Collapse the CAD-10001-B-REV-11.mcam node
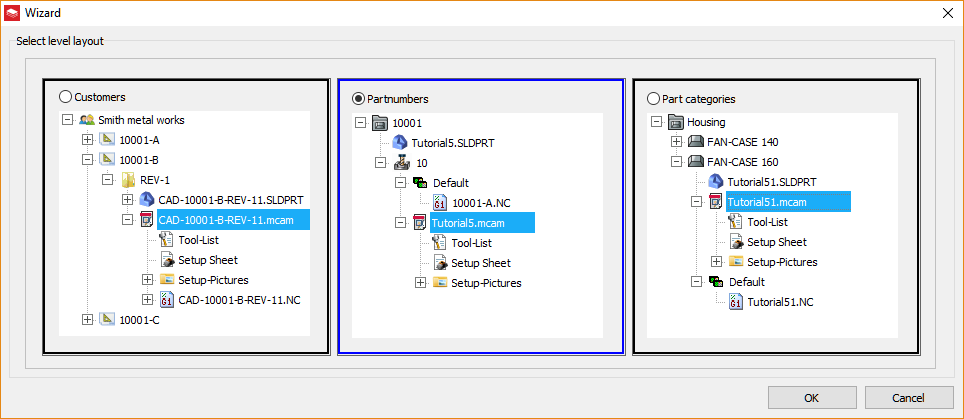This screenshot has height=419, width=964. click(x=127, y=219)
